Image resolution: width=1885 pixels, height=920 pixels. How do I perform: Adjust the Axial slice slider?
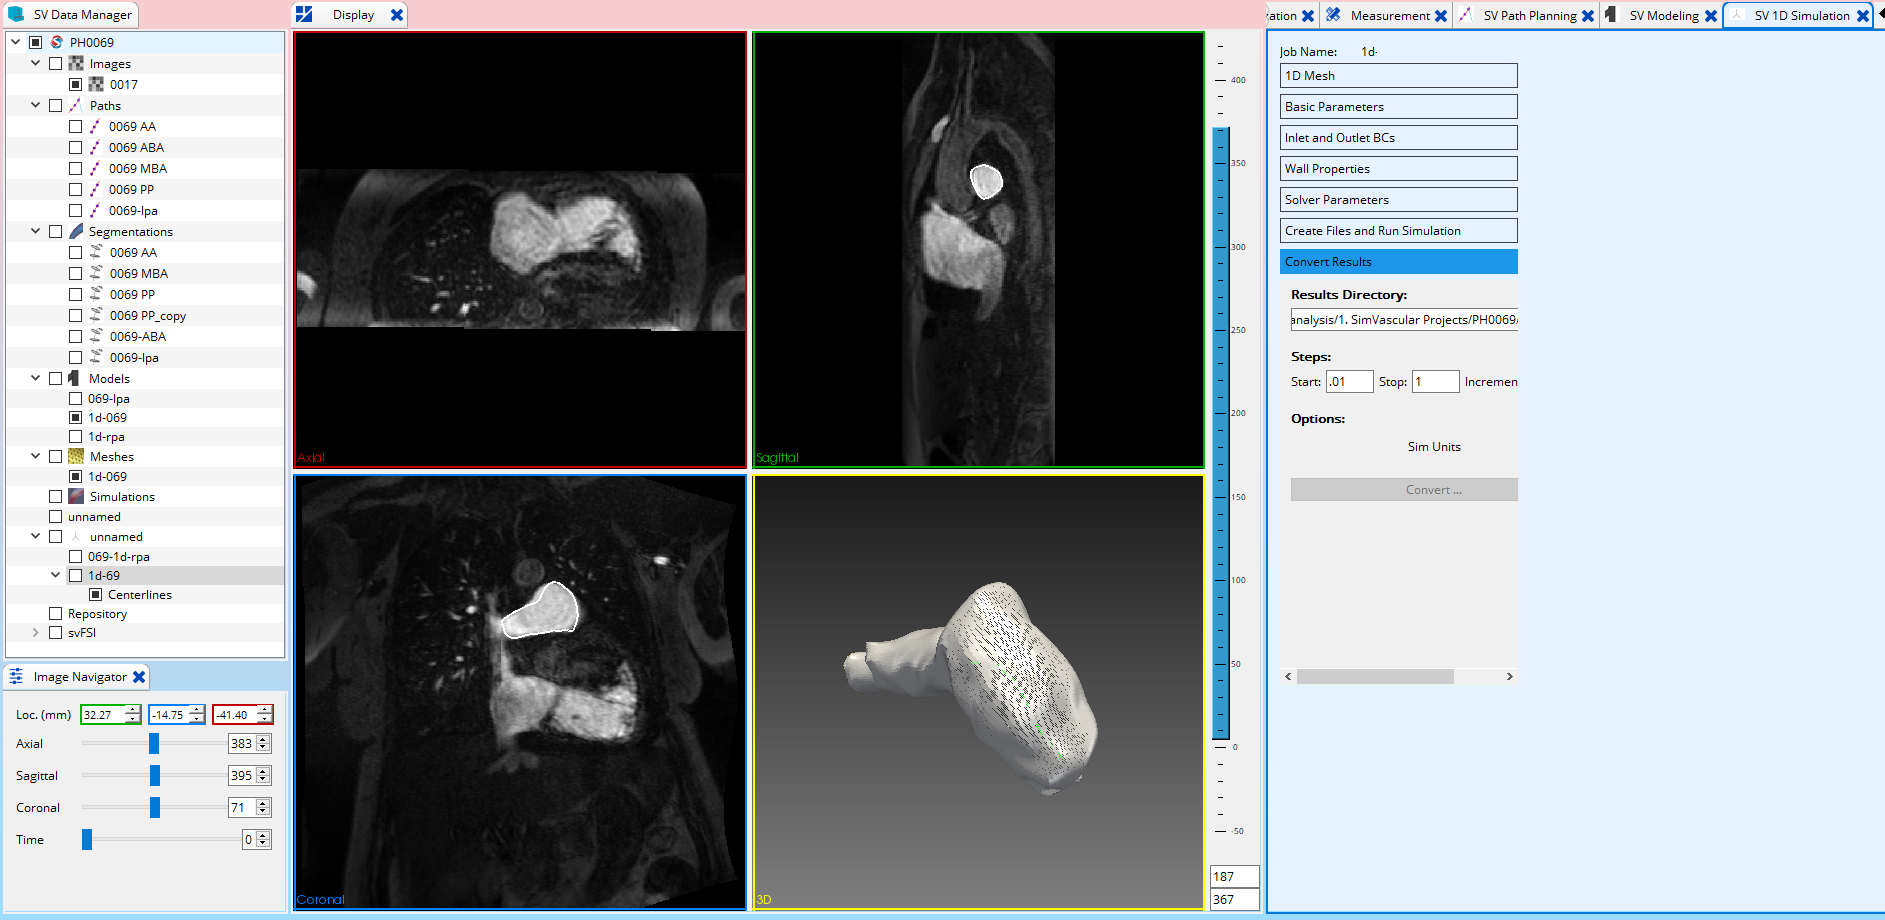tap(154, 743)
